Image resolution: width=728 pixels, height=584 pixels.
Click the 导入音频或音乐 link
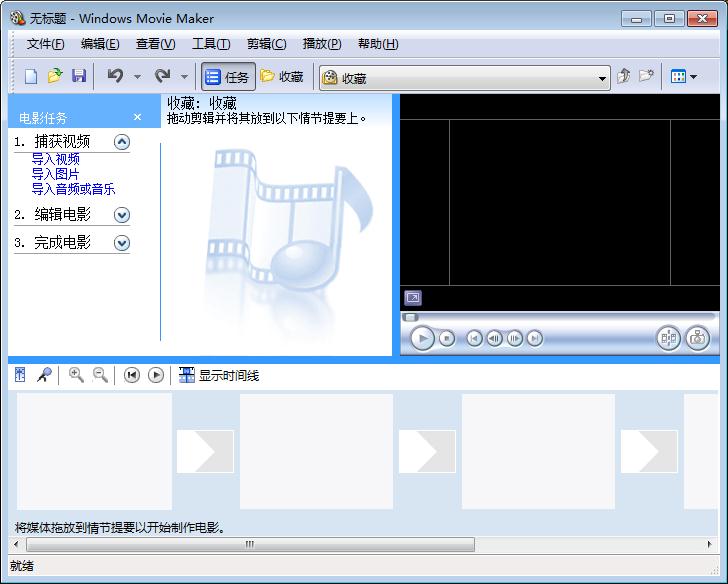(x=73, y=189)
